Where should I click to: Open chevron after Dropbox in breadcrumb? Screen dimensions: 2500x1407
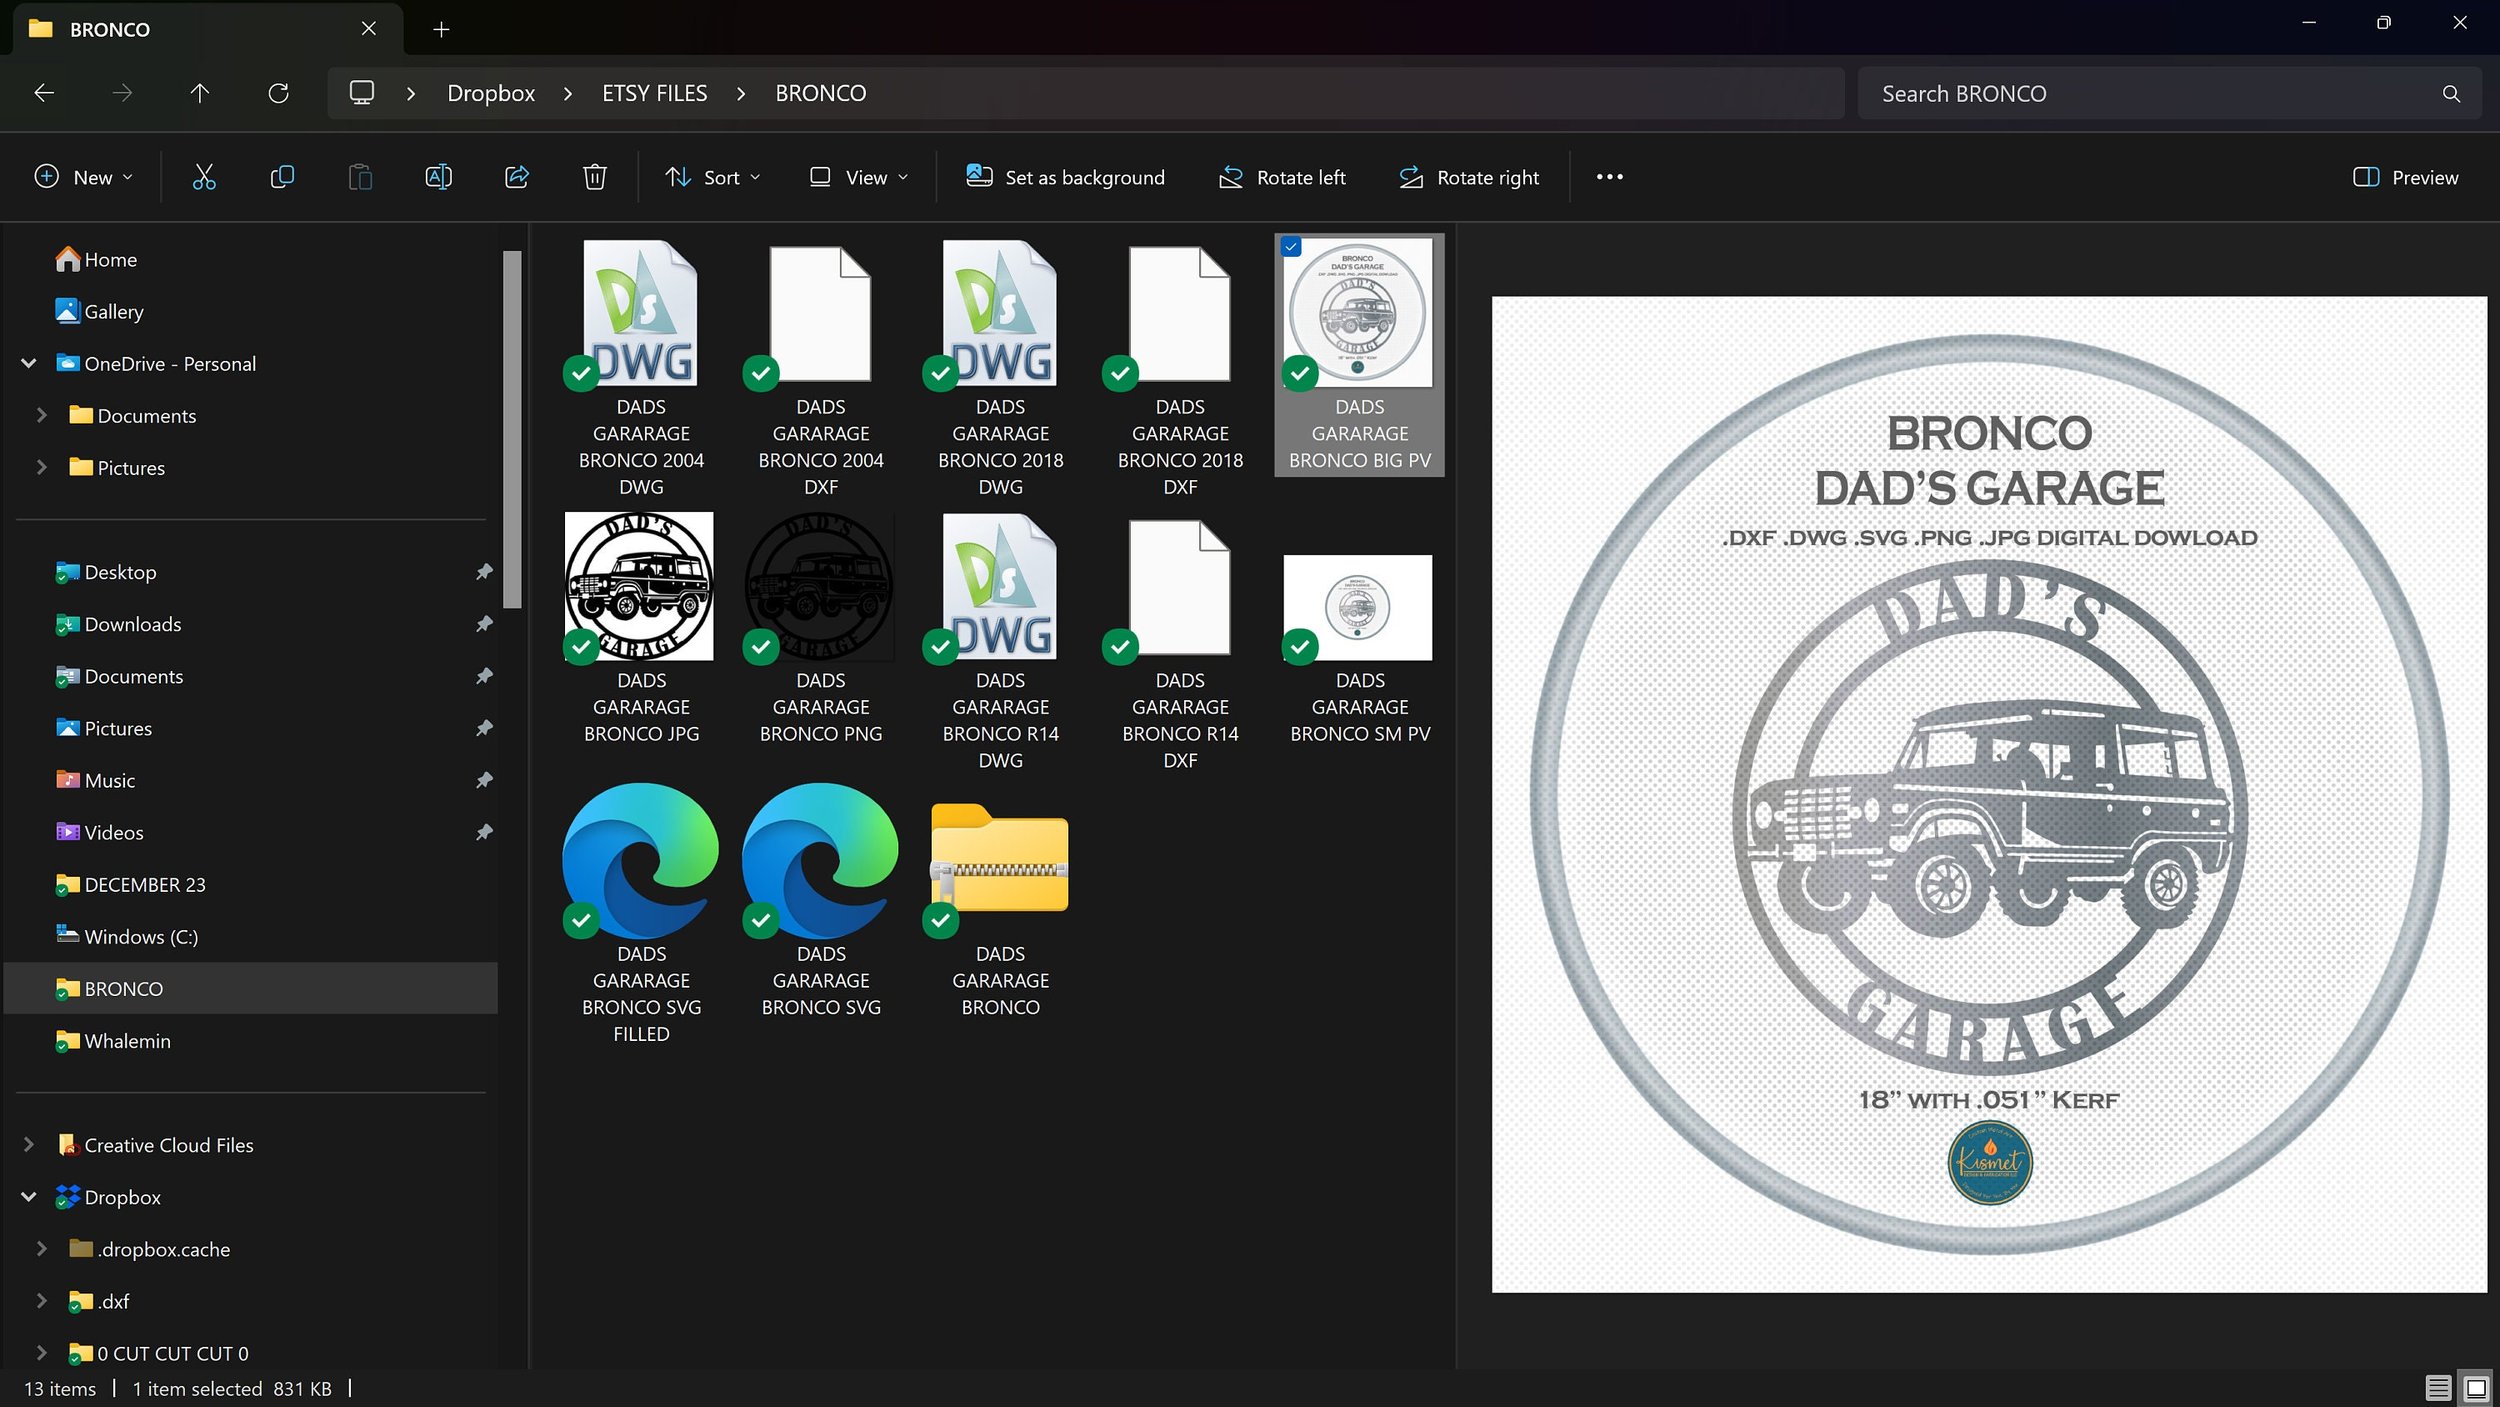pos(568,93)
